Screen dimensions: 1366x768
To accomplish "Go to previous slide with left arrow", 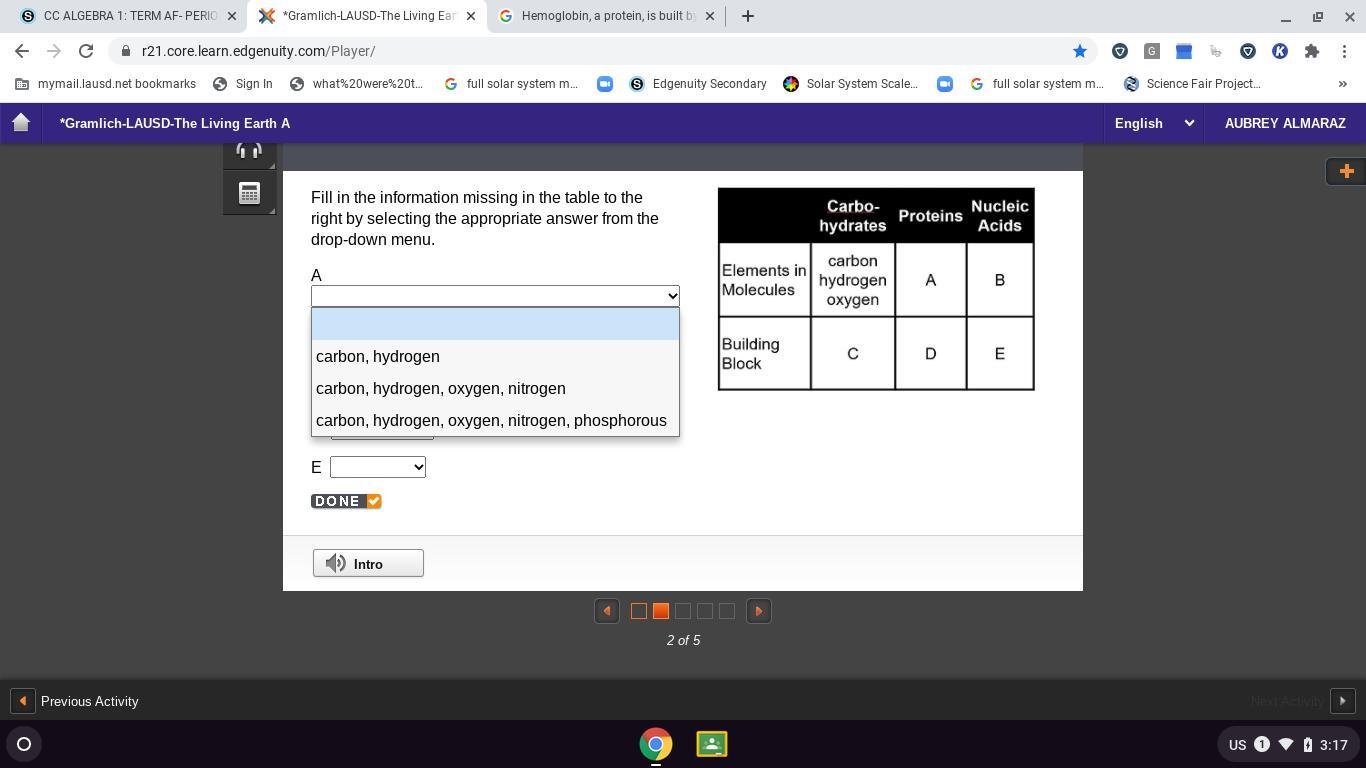I will tap(607, 611).
